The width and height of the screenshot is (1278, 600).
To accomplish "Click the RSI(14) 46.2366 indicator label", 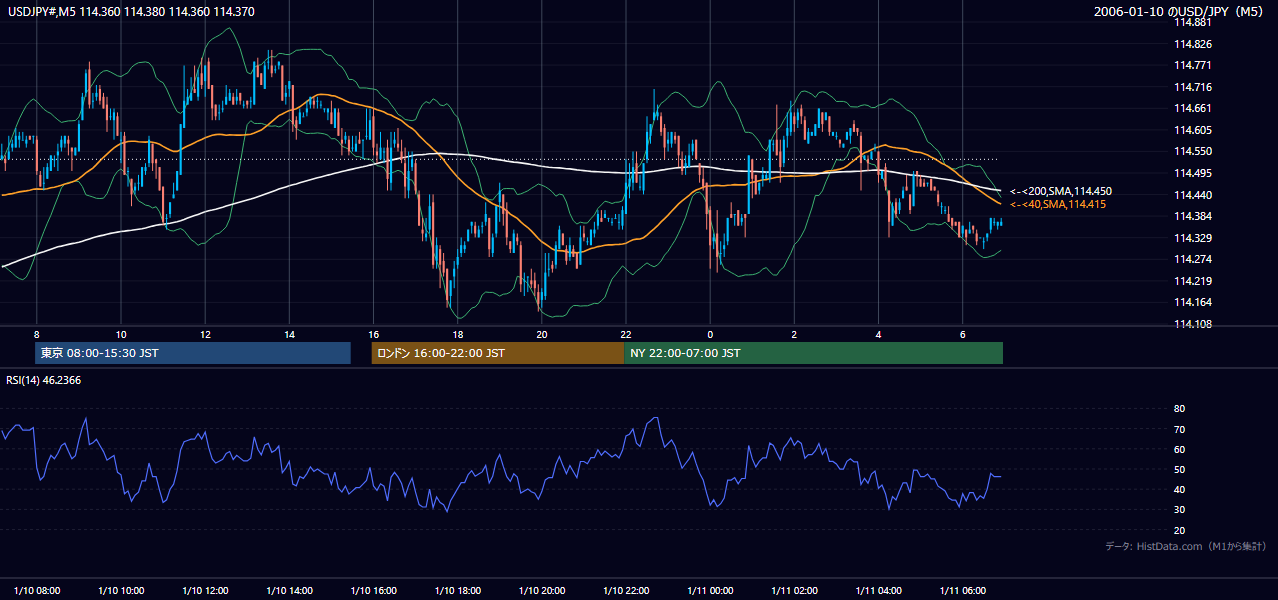I will click(44, 380).
